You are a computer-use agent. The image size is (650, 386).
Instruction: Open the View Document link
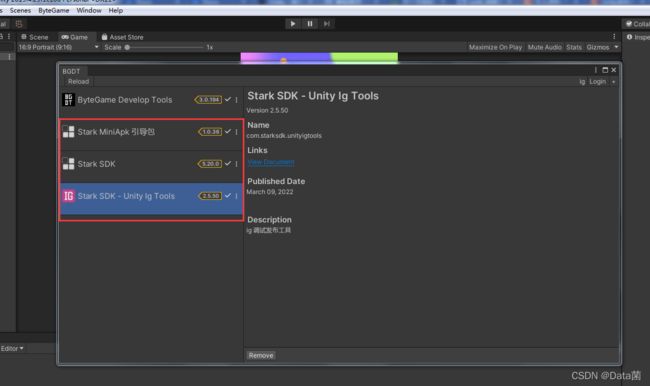(x=271, y=162)
